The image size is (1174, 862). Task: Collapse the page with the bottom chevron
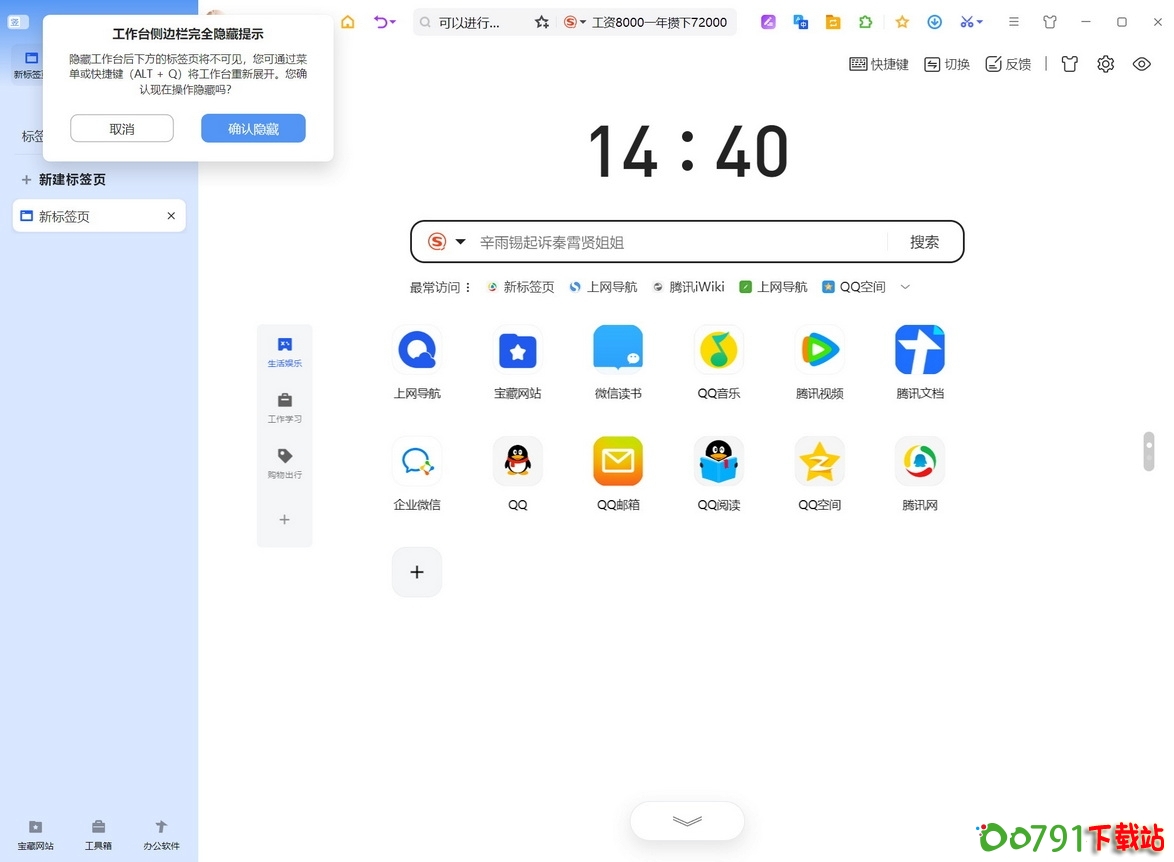[x=686, y=820]
